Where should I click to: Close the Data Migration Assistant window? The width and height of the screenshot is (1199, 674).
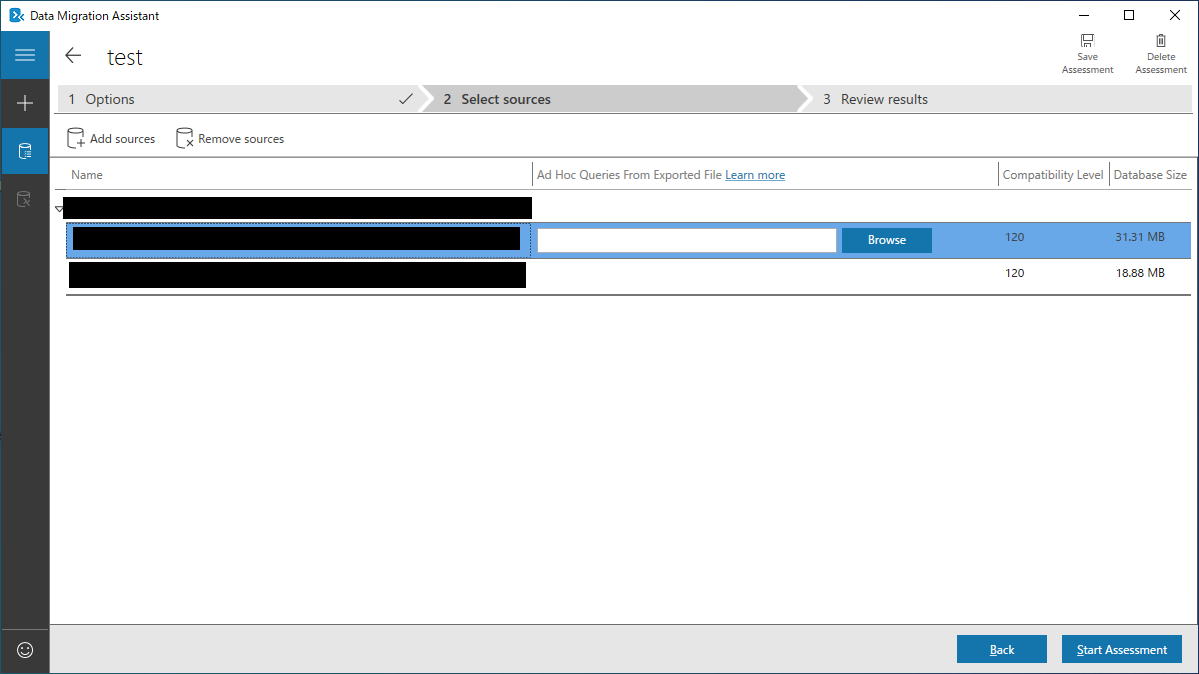[1175, 15]
